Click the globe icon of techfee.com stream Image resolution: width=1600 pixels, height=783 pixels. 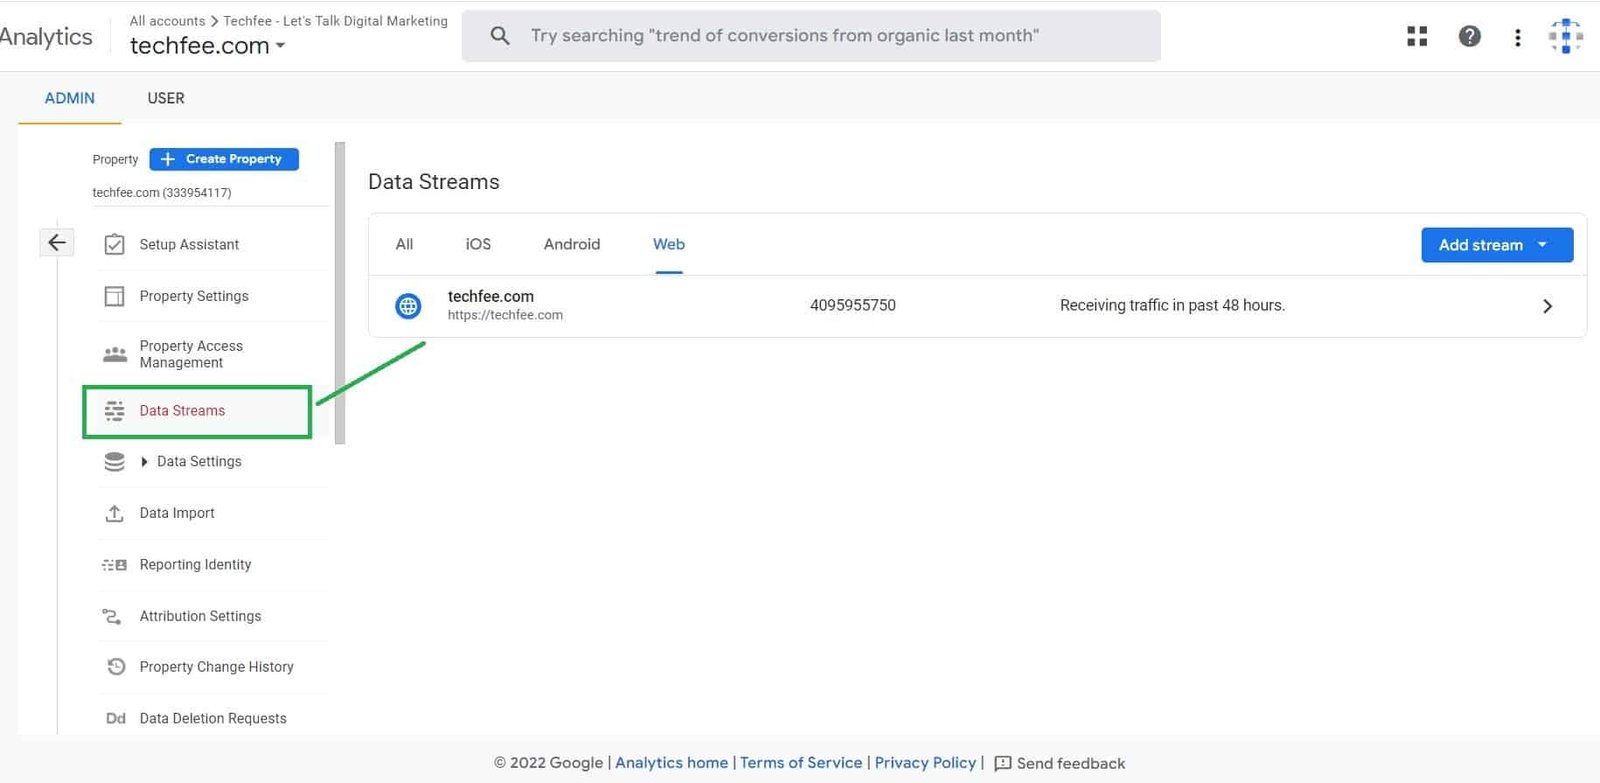click(408, 306)
